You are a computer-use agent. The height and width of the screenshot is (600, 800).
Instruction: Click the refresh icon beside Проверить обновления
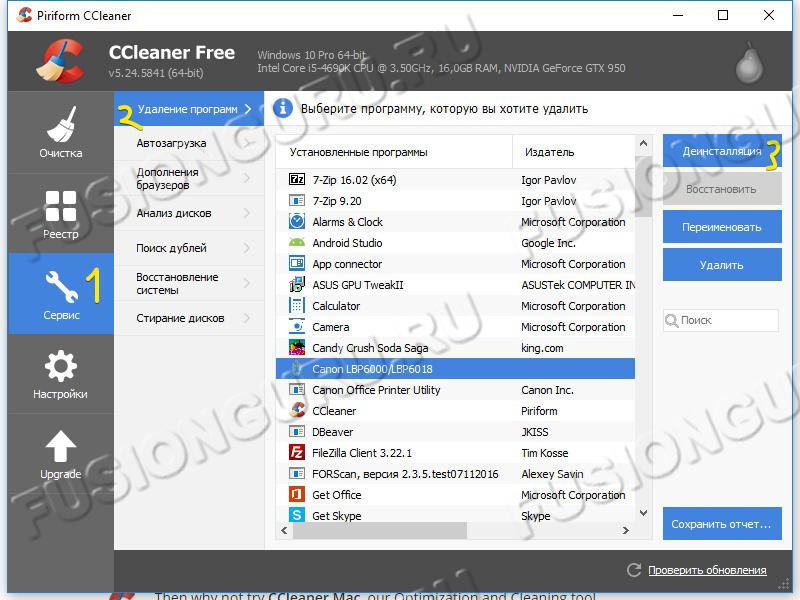(x=634, y=570)
